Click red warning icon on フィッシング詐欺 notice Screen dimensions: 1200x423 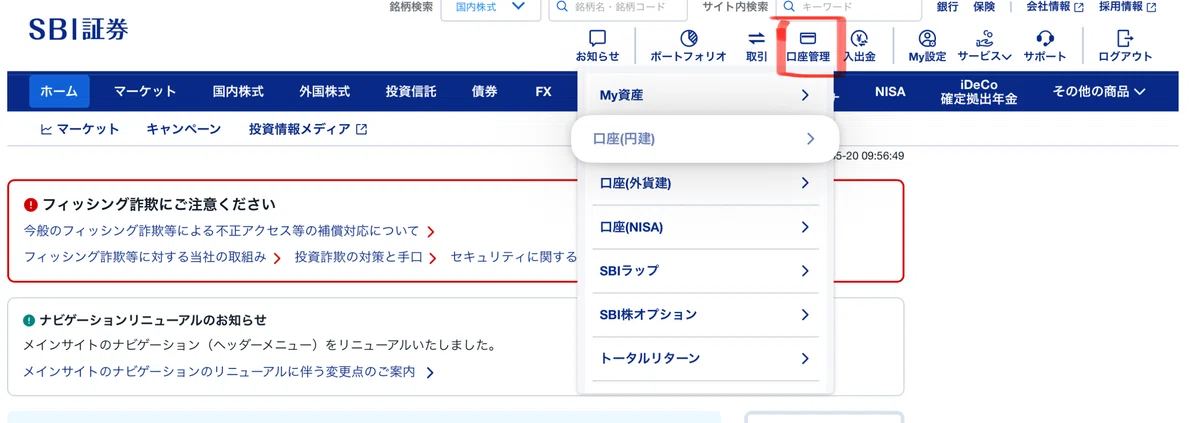tap(31, 204)
